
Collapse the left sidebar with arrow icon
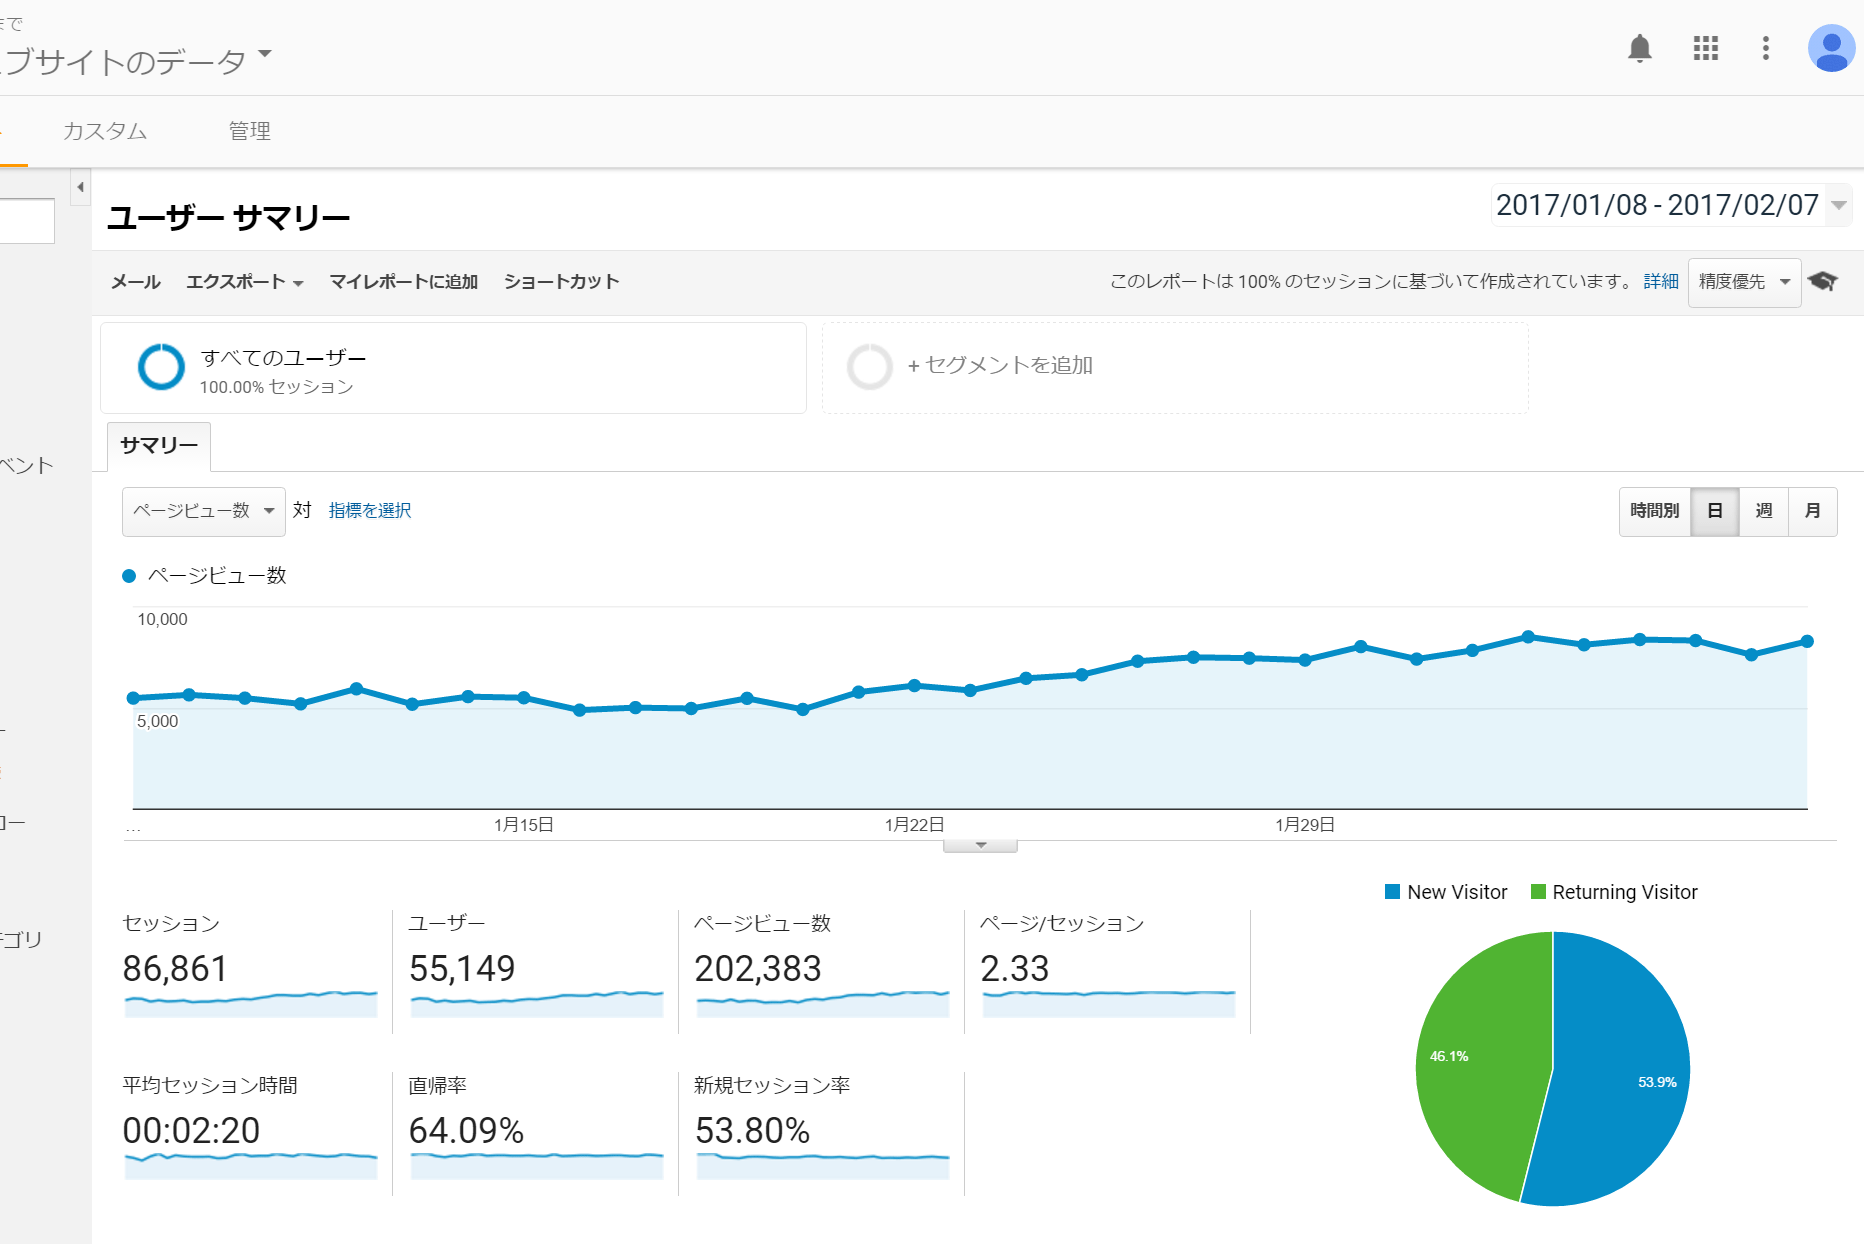(80, 187)
